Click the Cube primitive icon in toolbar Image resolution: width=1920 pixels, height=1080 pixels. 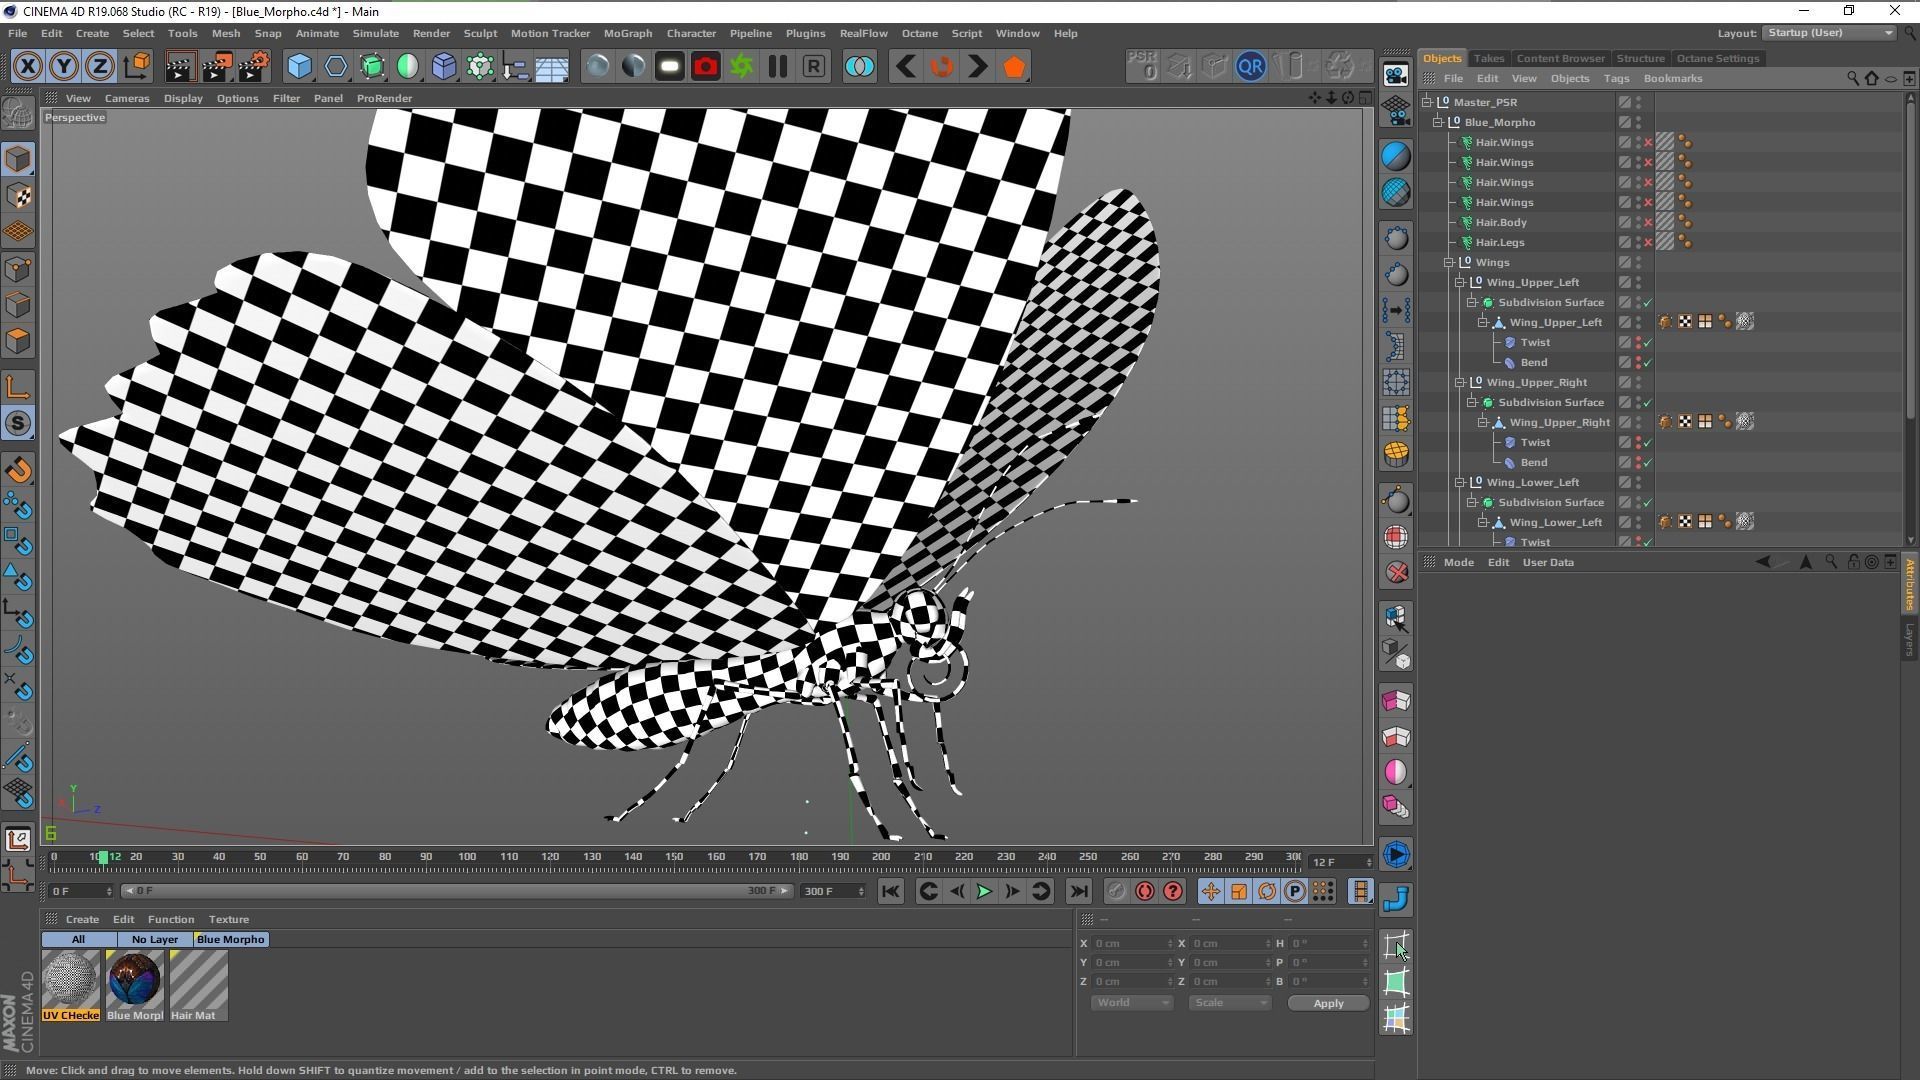[x=299, y=67]
